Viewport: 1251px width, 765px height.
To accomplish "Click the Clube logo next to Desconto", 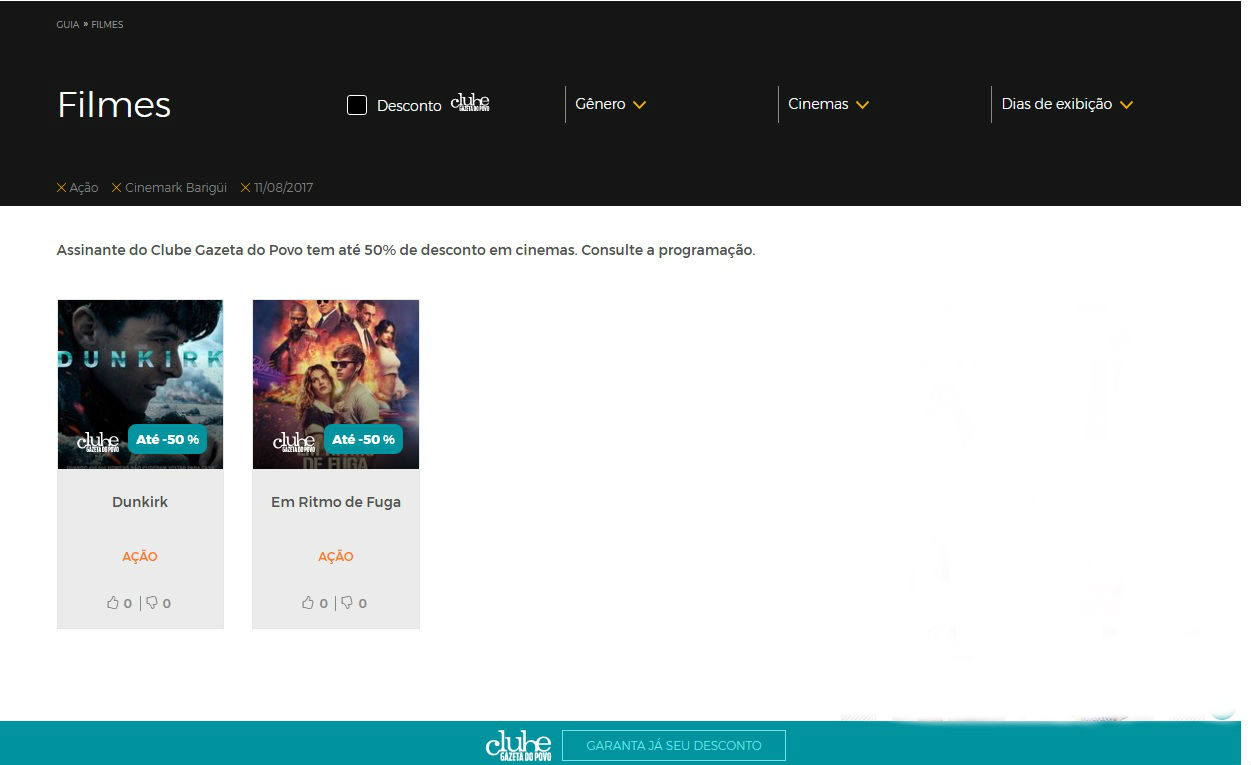I will click(470, 103).
